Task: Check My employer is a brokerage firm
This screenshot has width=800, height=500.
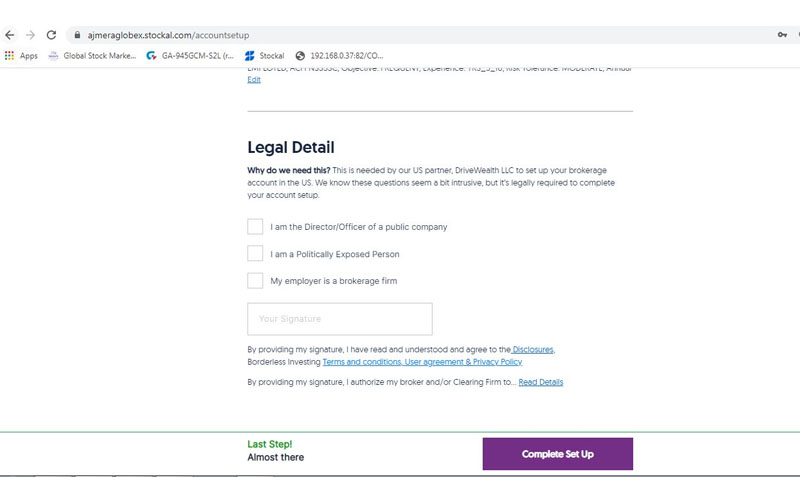Action: [255, 281]
